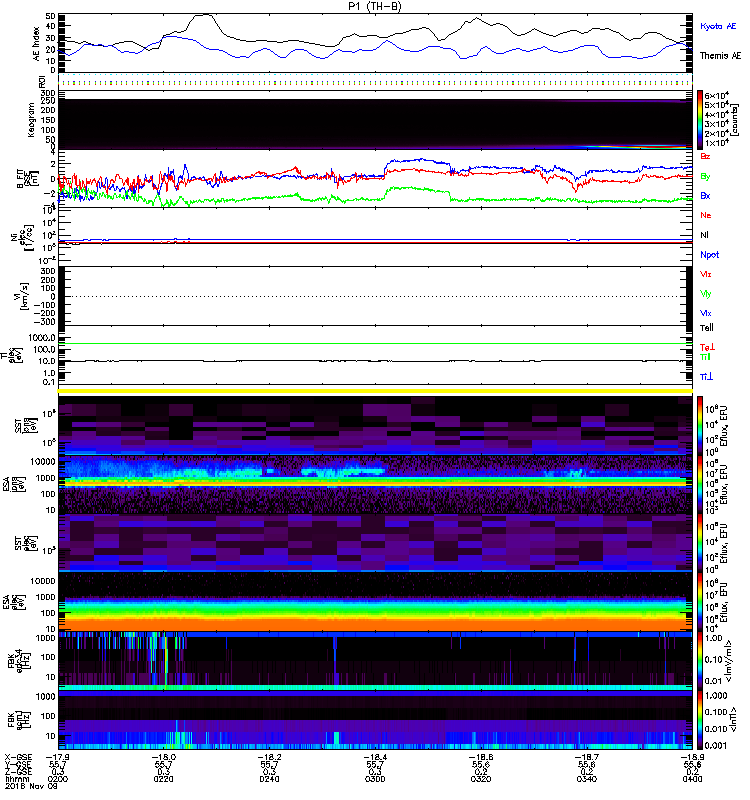
Task: Click the Keogram counts colorbar
Action: tap(700, 119)
